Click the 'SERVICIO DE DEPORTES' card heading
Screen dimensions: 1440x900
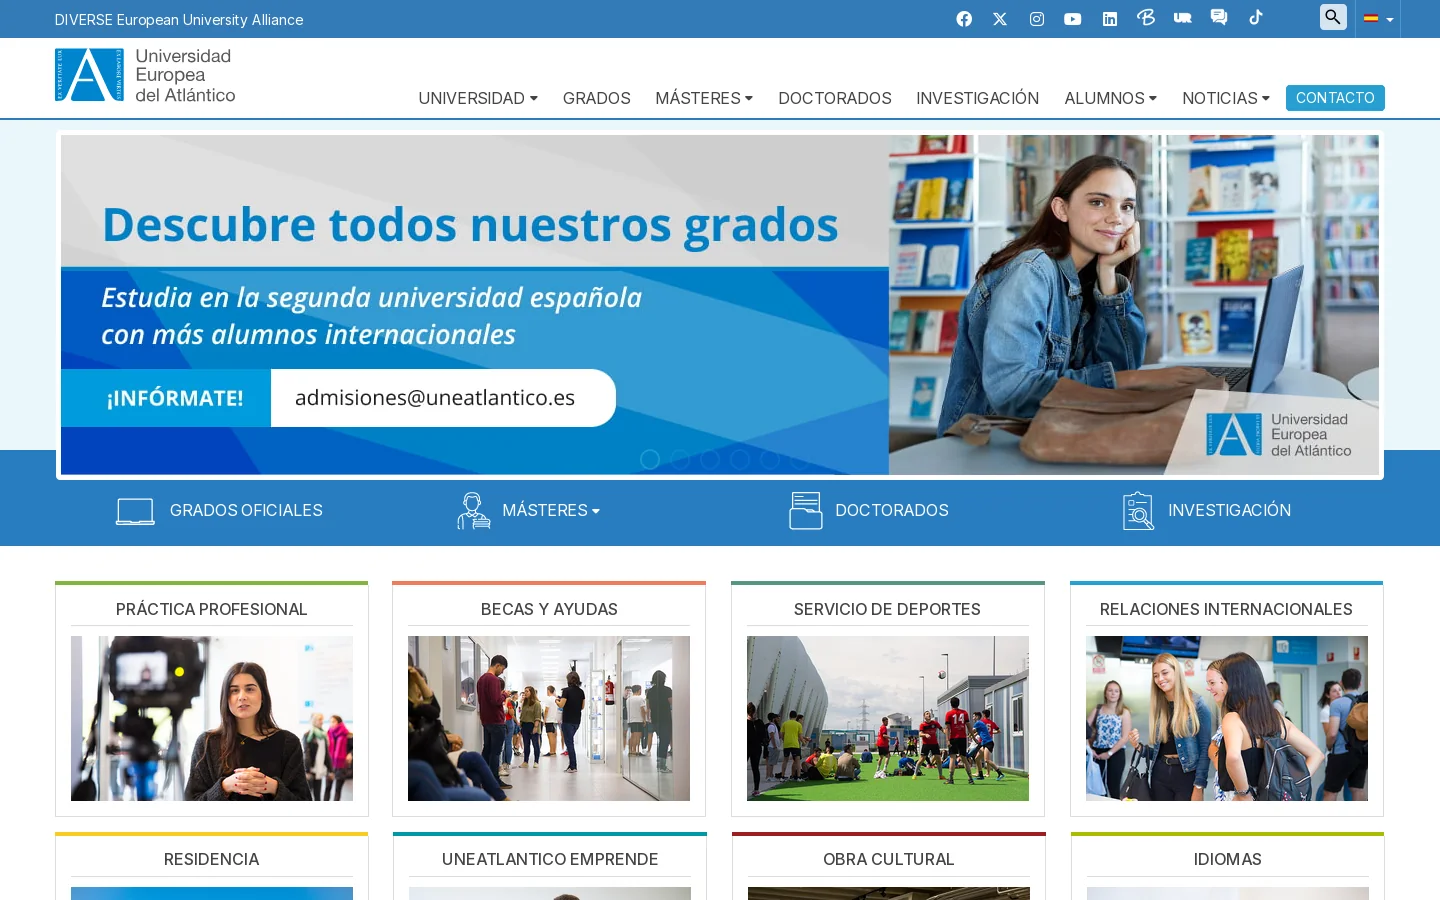coord(887,609)
